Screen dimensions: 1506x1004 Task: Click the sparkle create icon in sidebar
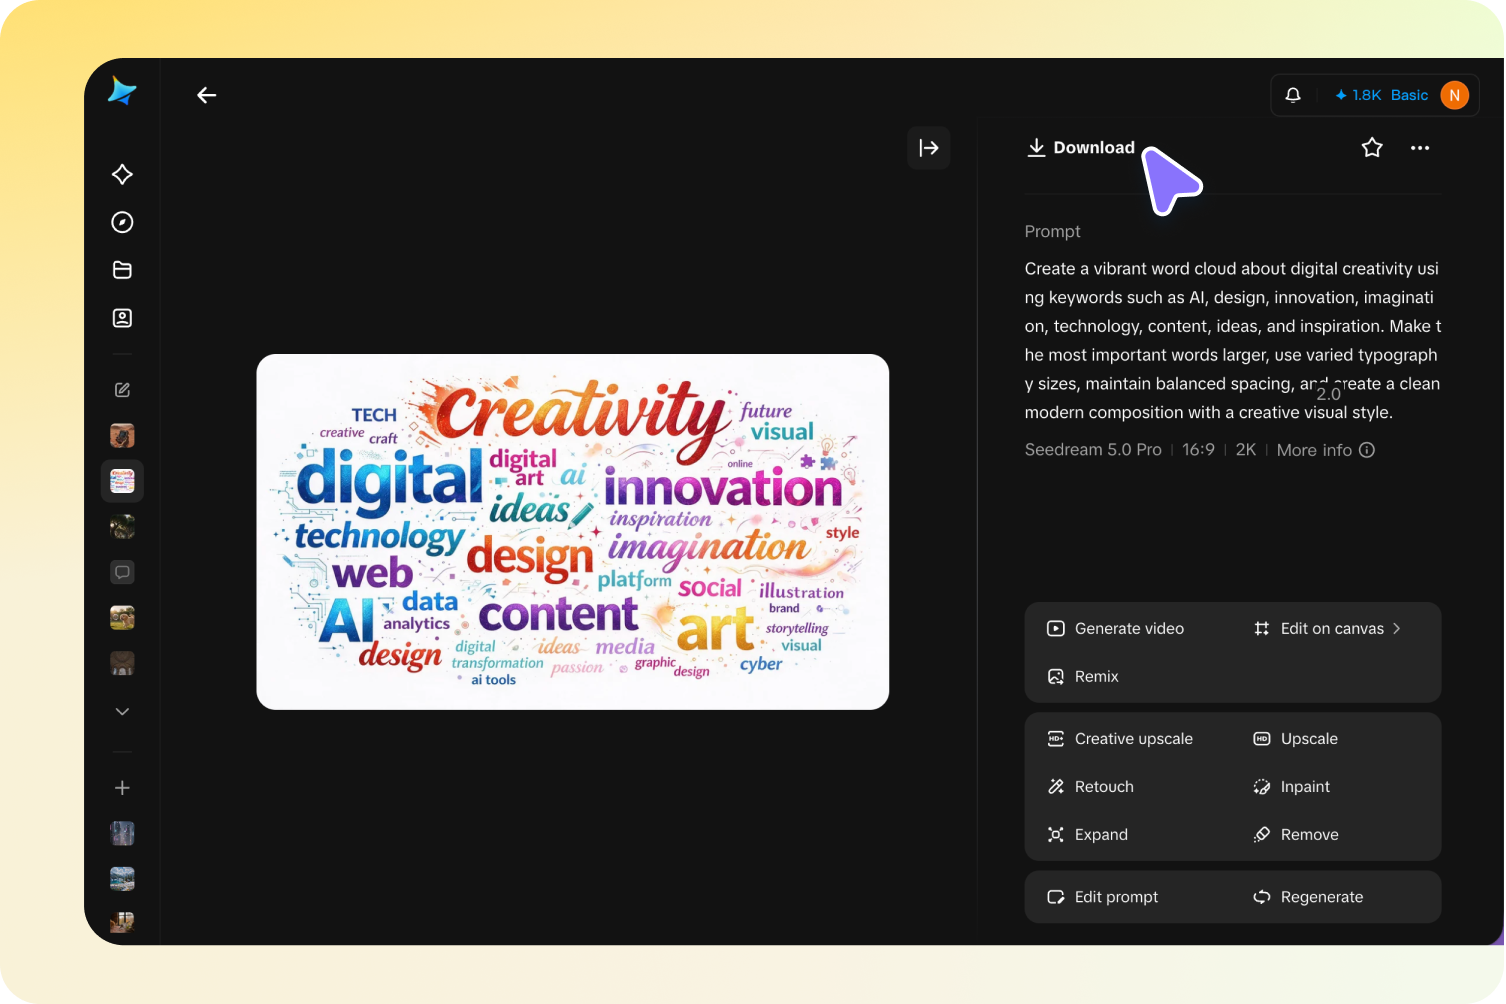point(122,174)
